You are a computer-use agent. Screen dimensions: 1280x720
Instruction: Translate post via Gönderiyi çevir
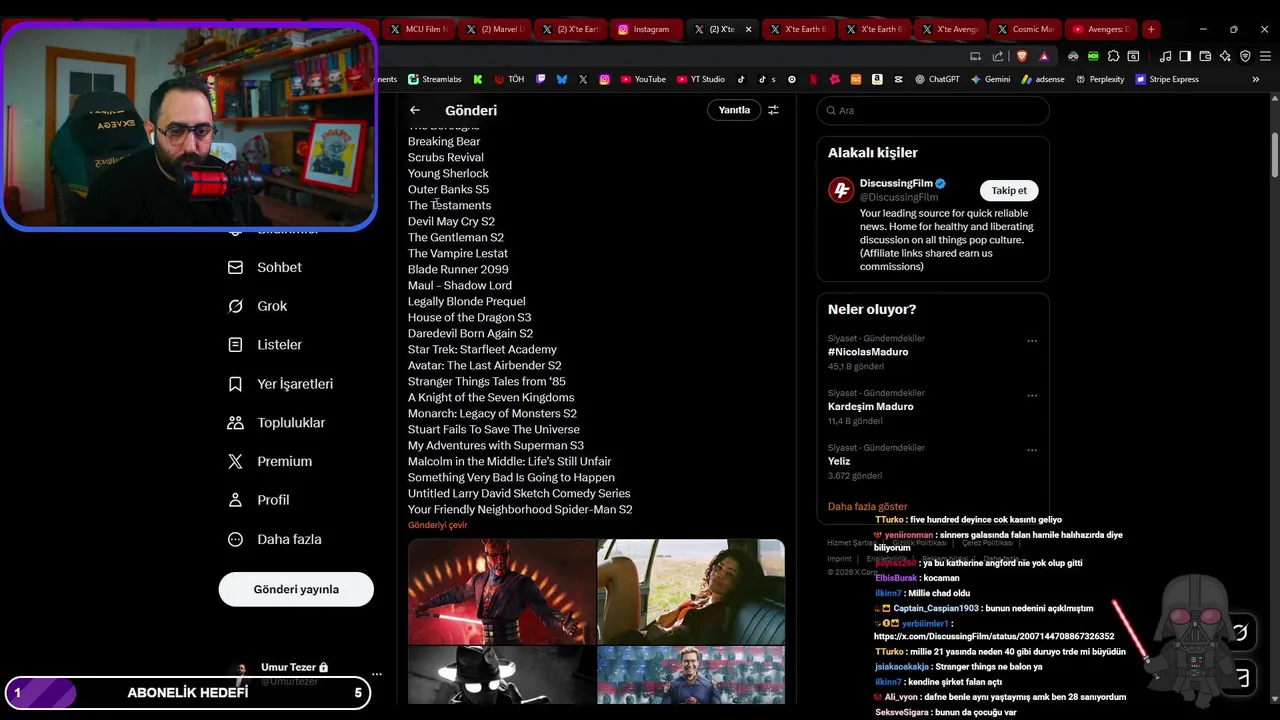[x=437, y=525]
